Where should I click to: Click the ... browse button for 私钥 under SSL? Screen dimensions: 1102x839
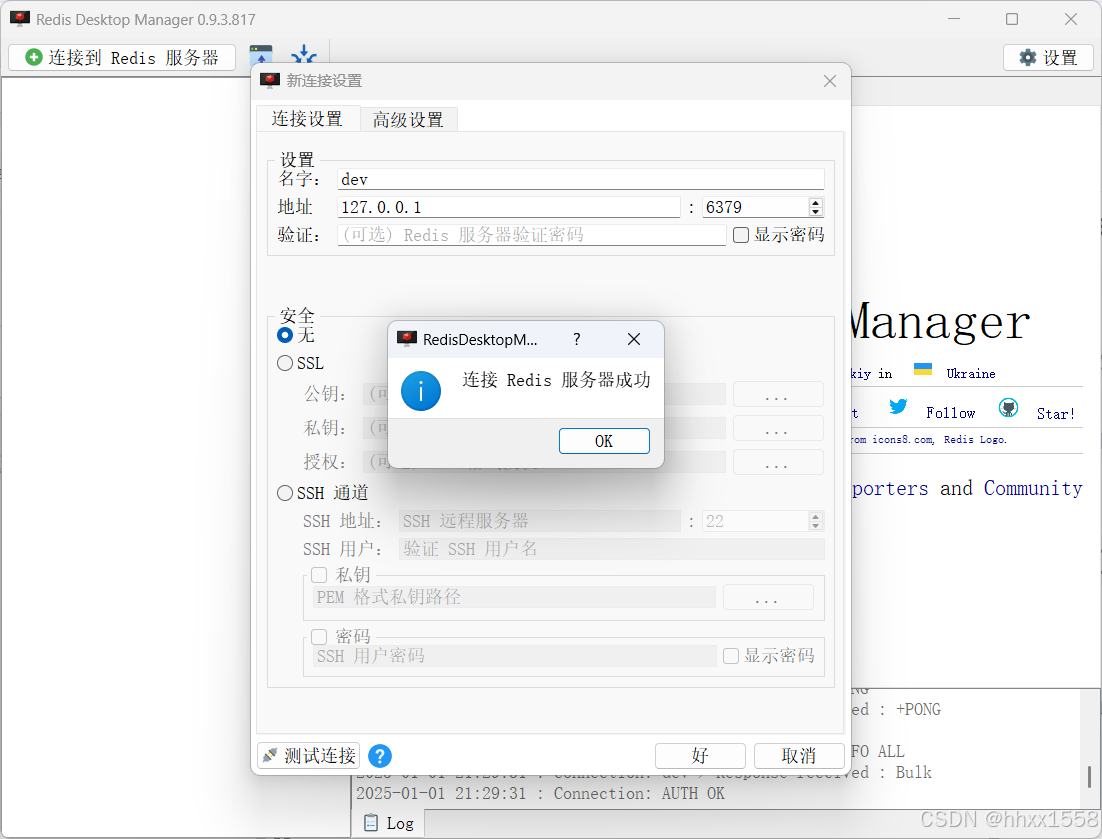[x=778, y=428]
